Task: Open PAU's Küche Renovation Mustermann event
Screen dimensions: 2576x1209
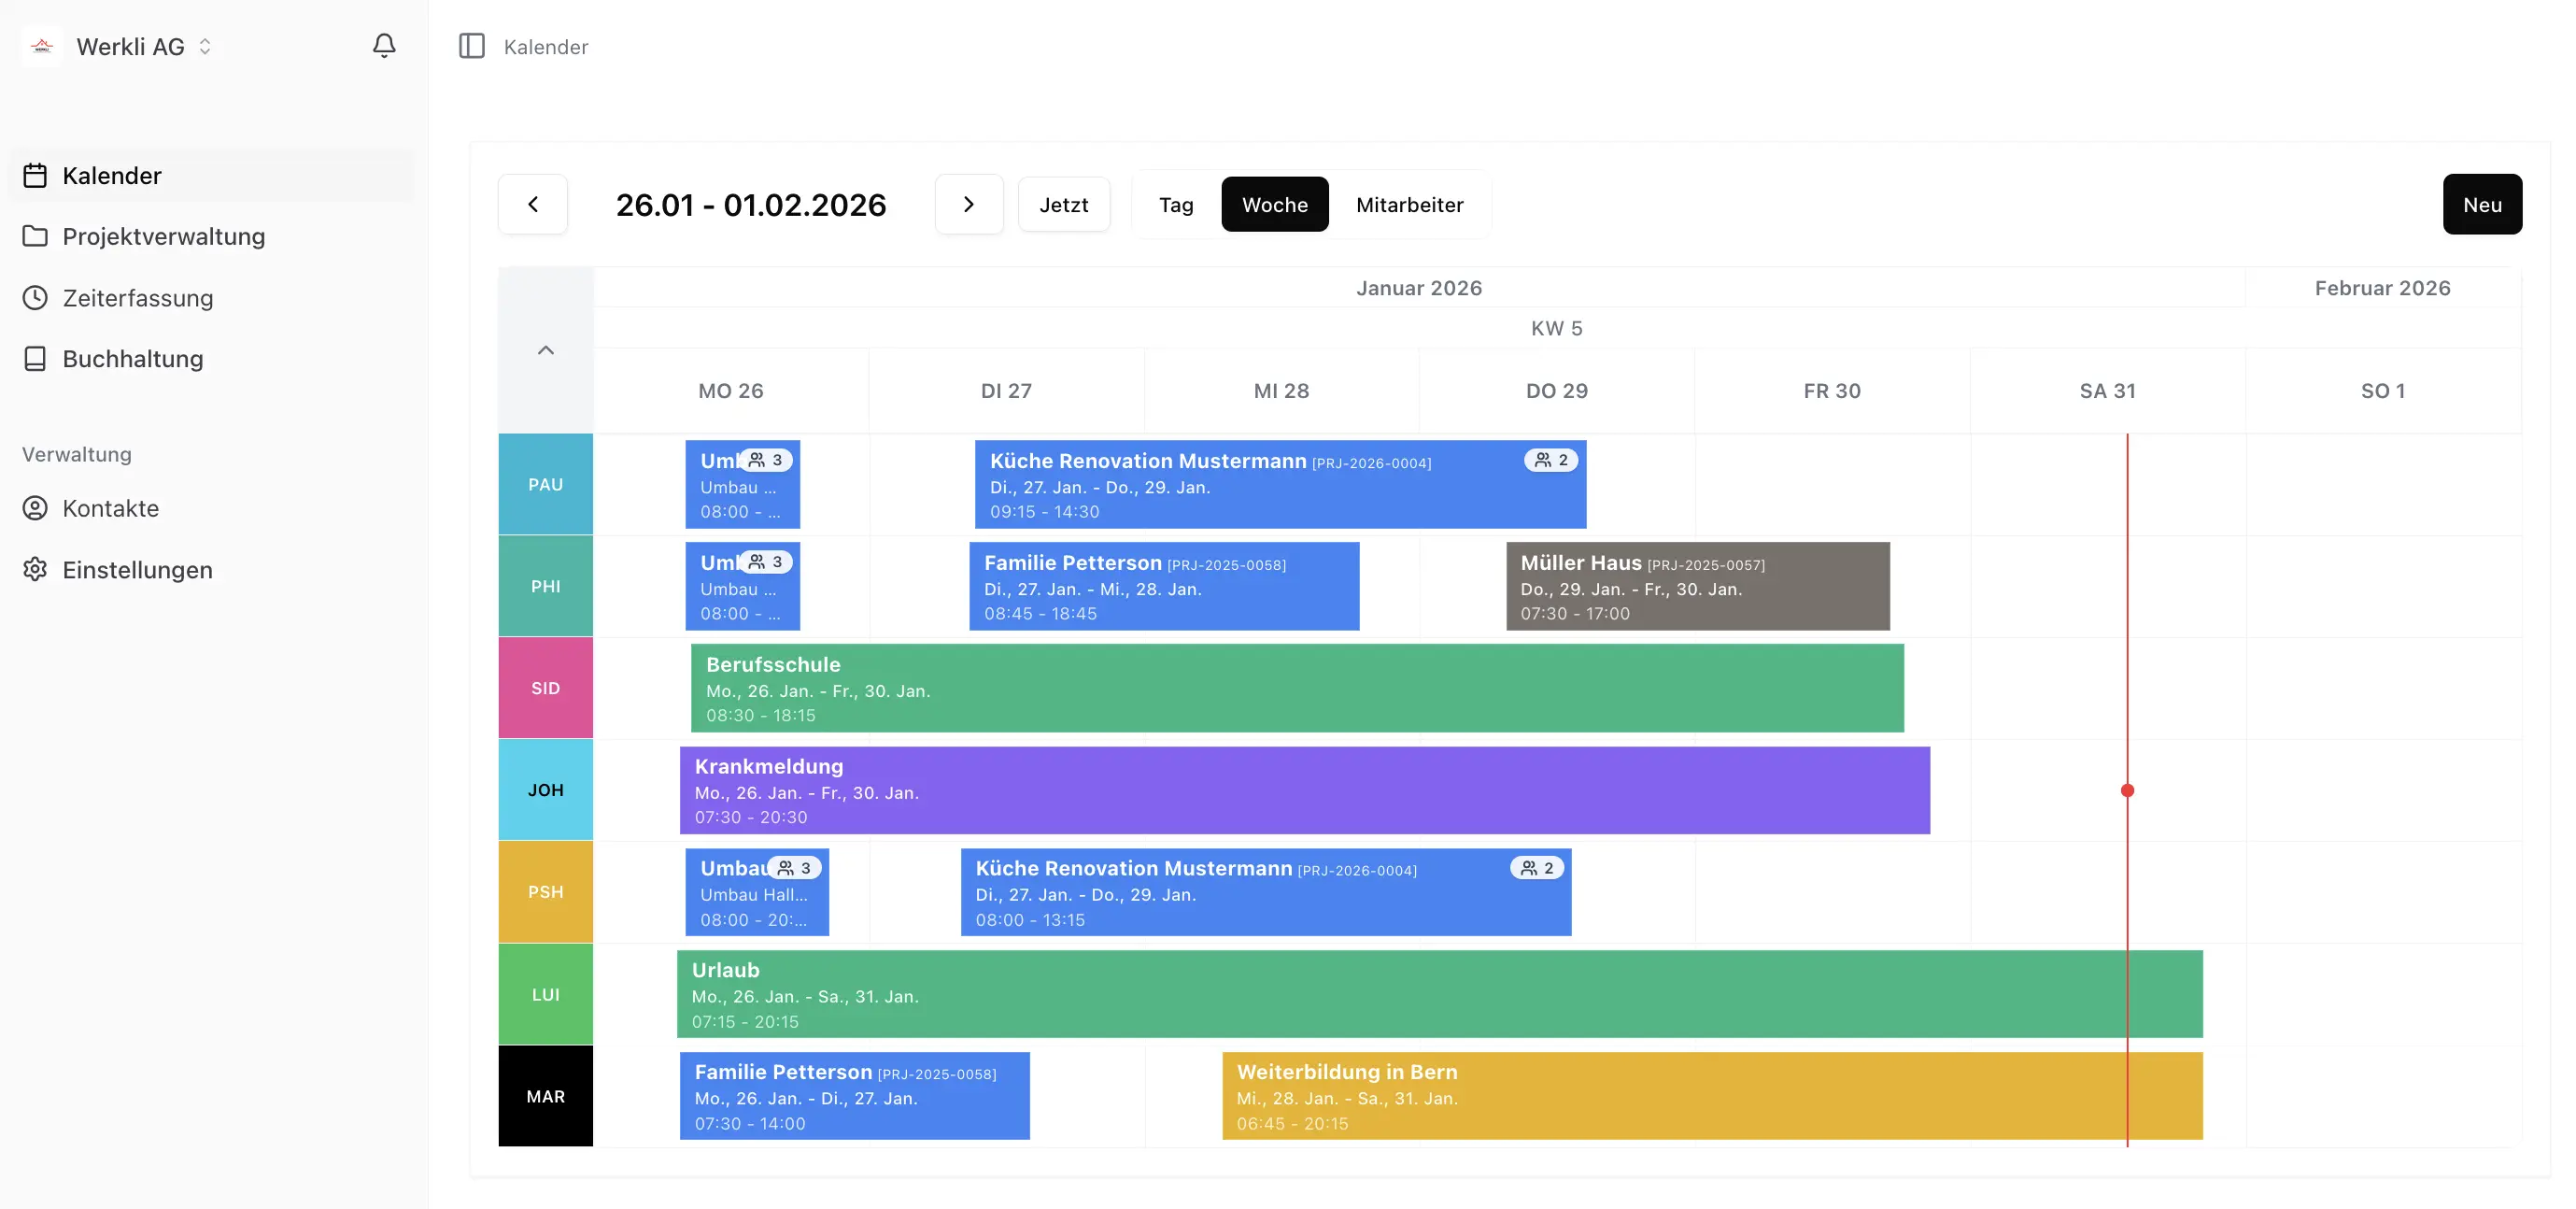Action: pyautogui.click(x=1280, y=485)
